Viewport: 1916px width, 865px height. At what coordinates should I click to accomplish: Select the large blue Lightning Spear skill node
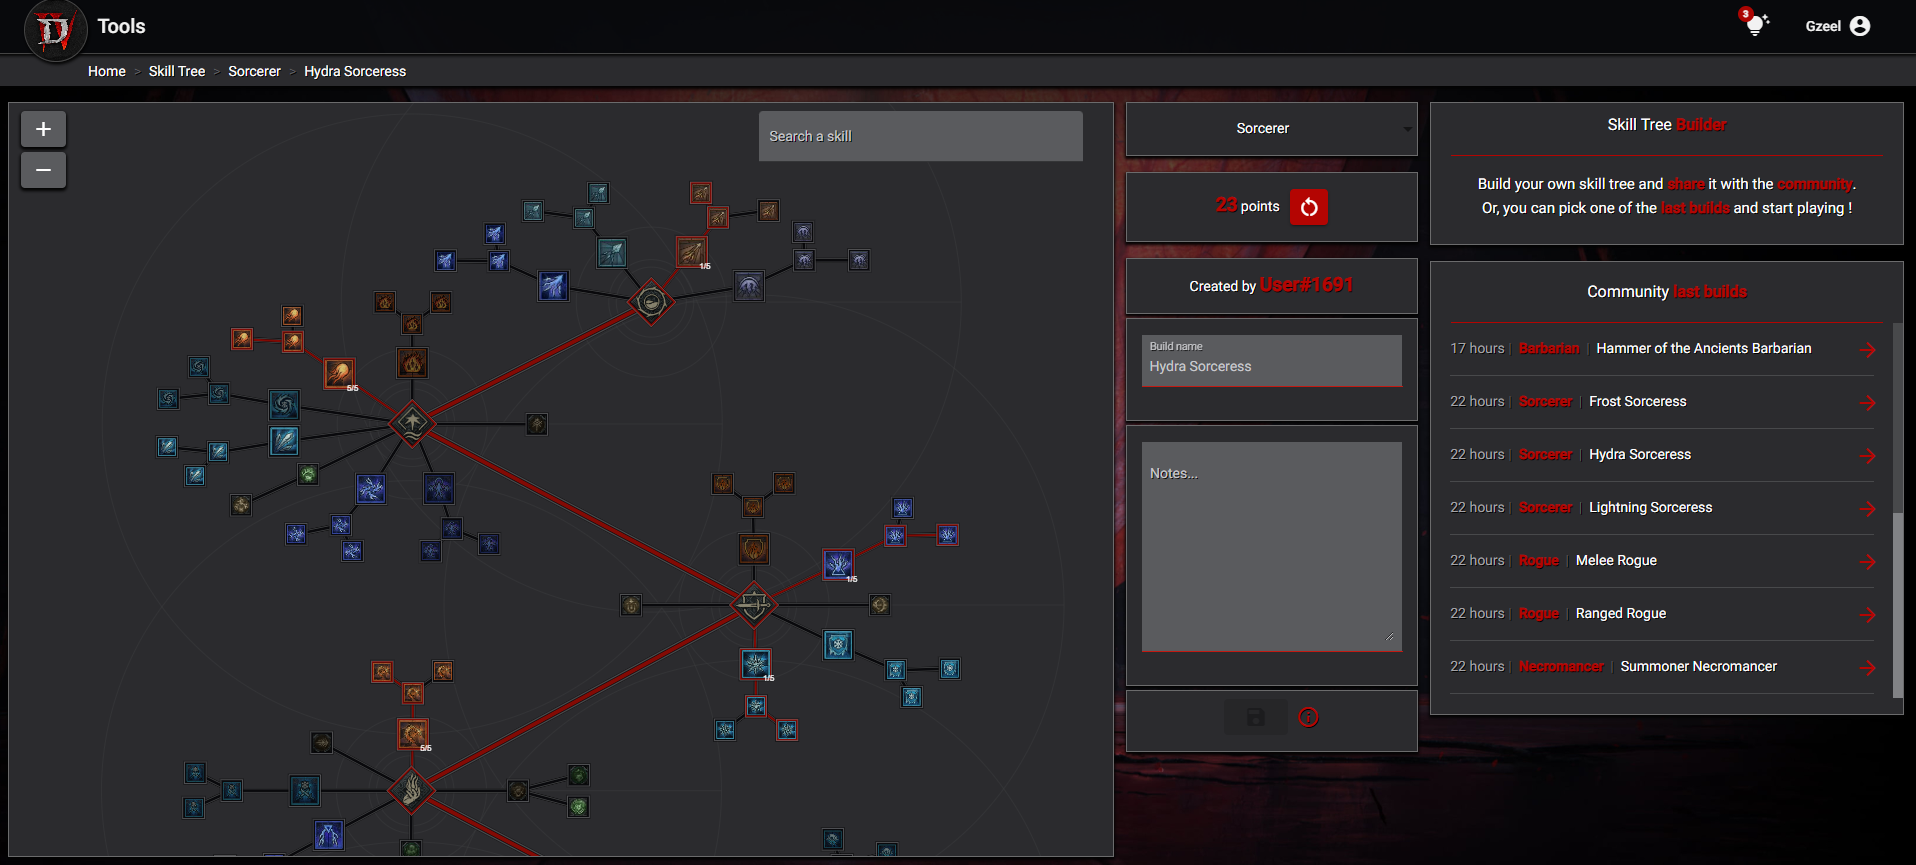click(329, 835)
